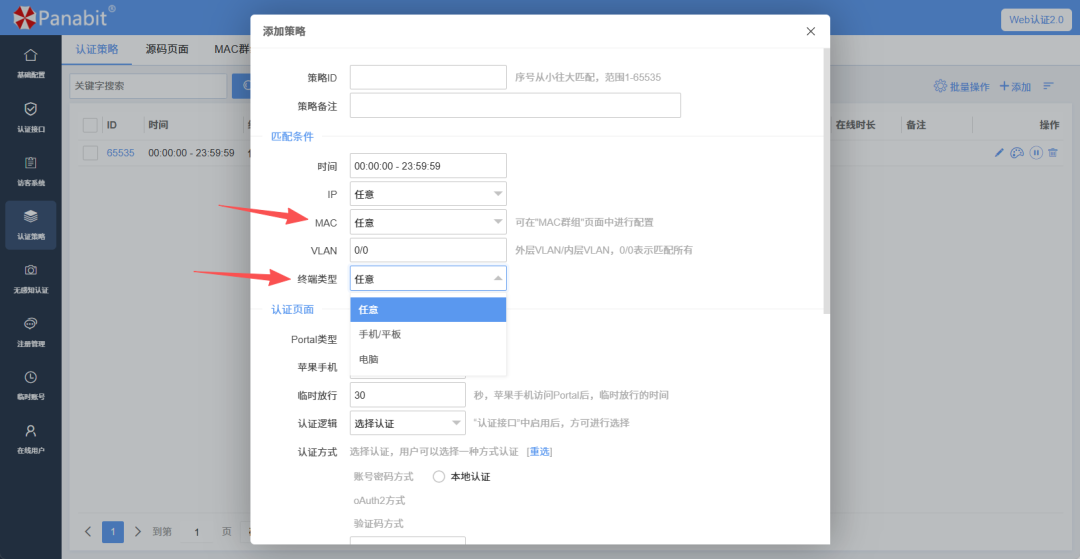
Task: Click the 时间 column header
Action: 158,125
